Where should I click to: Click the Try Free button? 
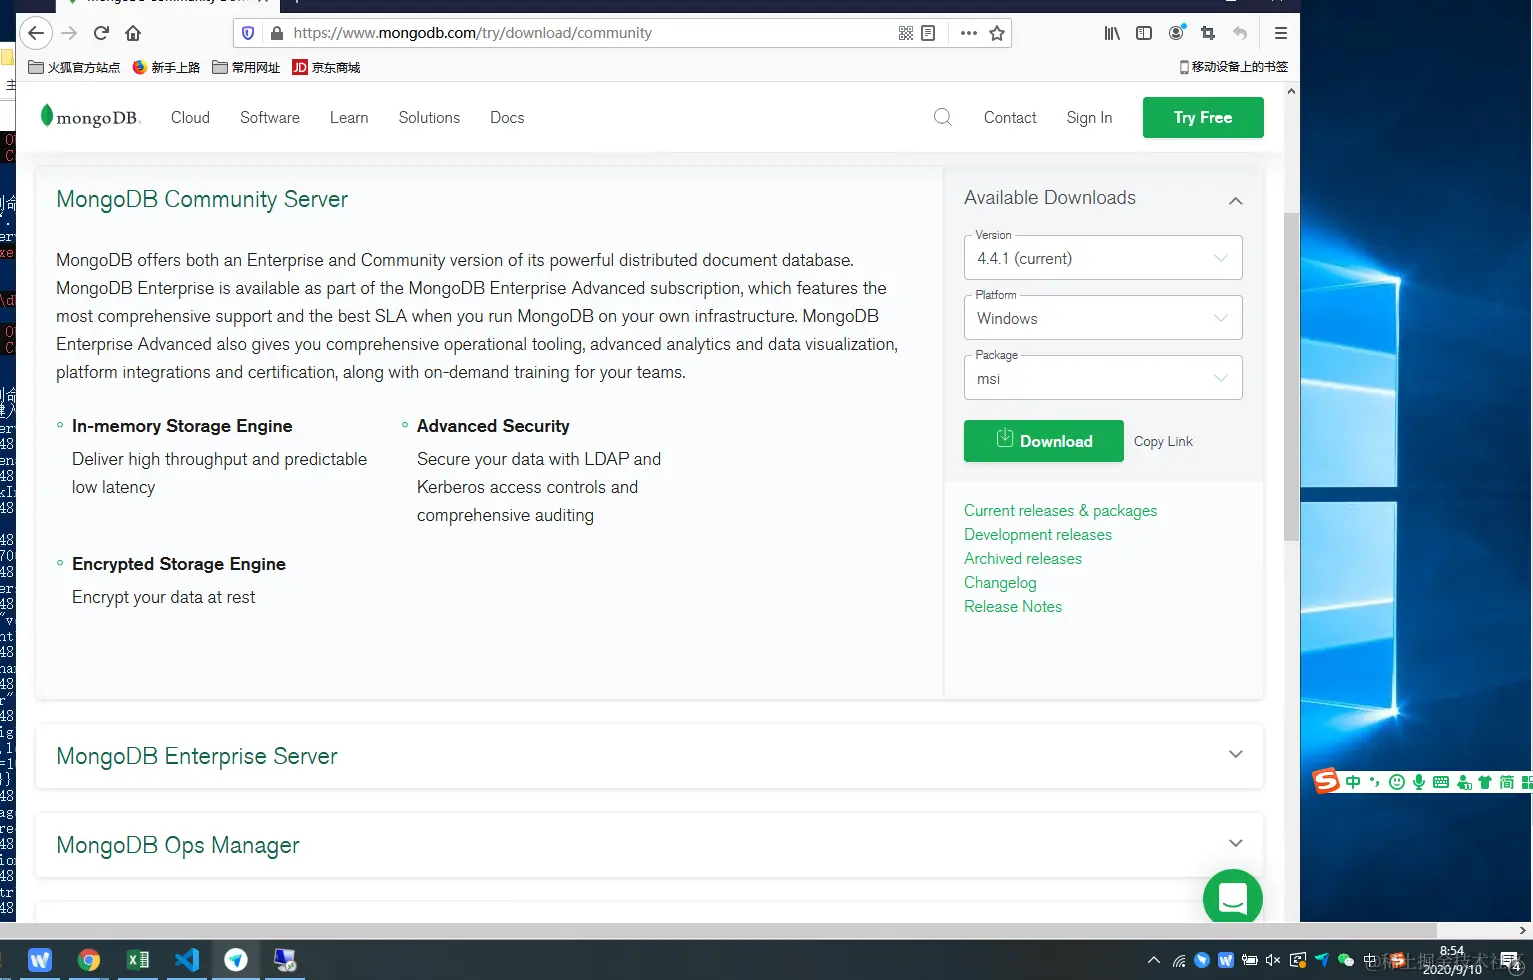[1203, 117]
